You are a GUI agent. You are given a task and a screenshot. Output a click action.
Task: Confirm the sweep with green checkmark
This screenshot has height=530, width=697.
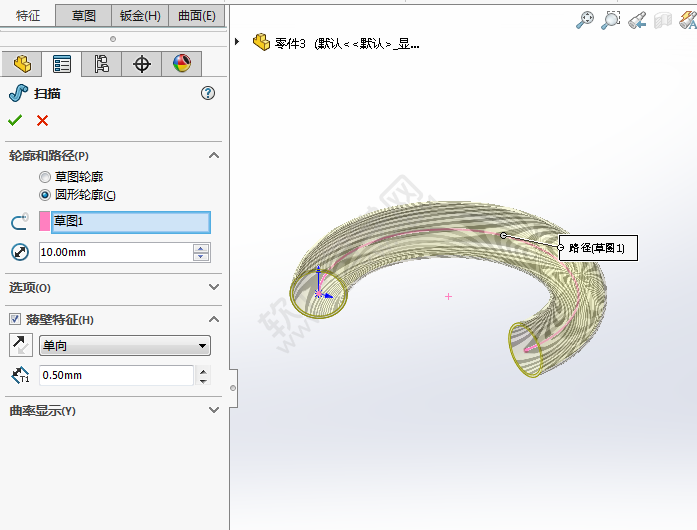[15, 120]
